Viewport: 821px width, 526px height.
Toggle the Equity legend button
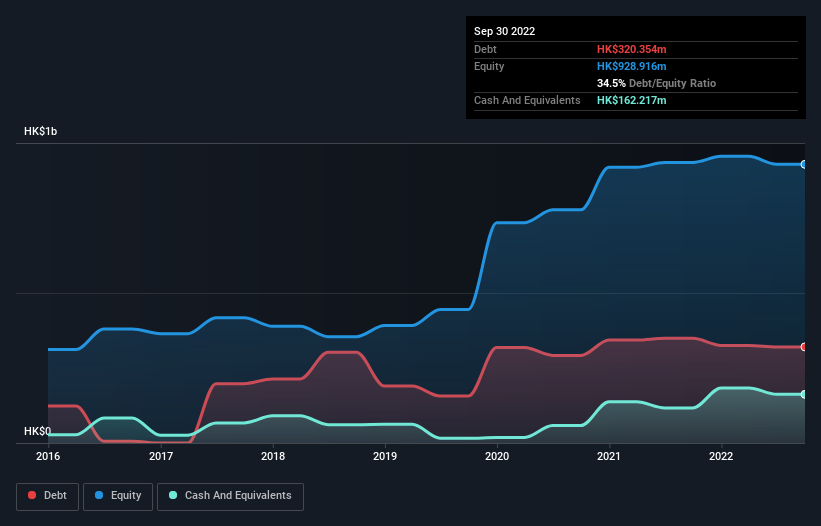pyautogui.click(x=118, y=496)
